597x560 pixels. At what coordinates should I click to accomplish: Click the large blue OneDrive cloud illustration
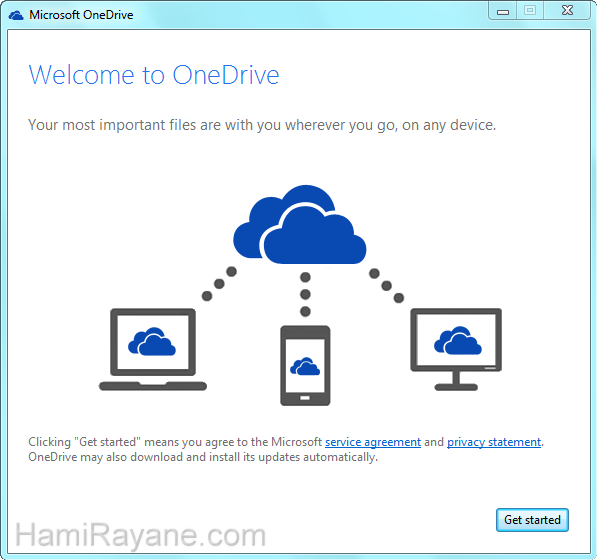300,225
